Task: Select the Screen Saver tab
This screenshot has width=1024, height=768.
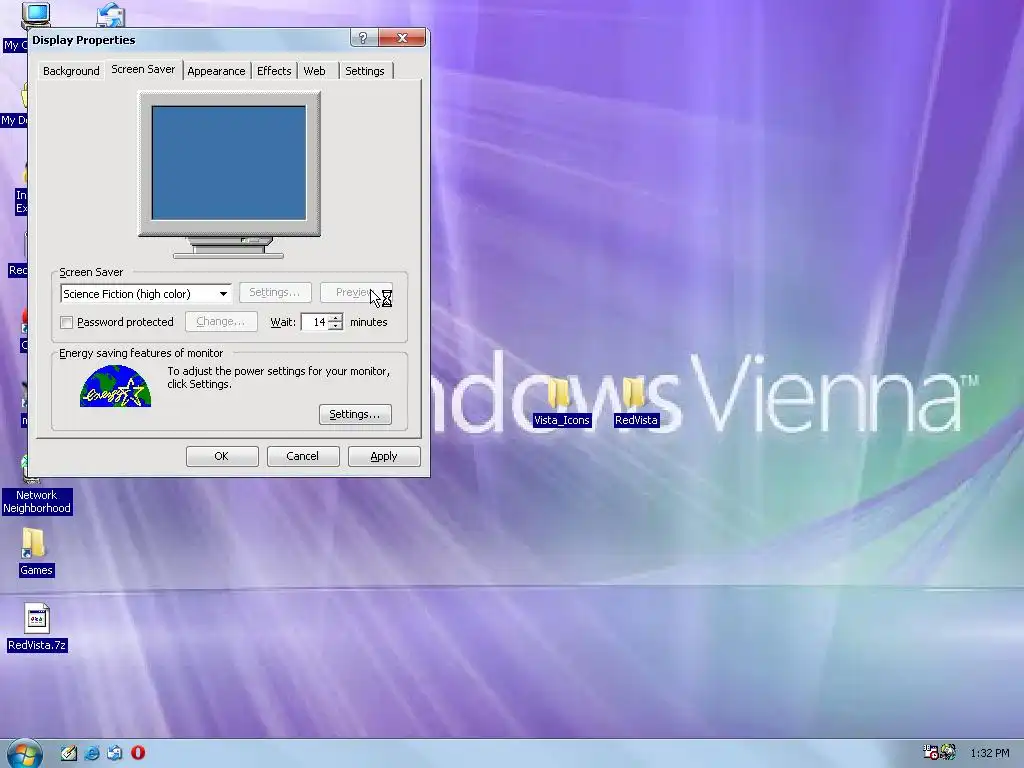Action: point(143,69)
